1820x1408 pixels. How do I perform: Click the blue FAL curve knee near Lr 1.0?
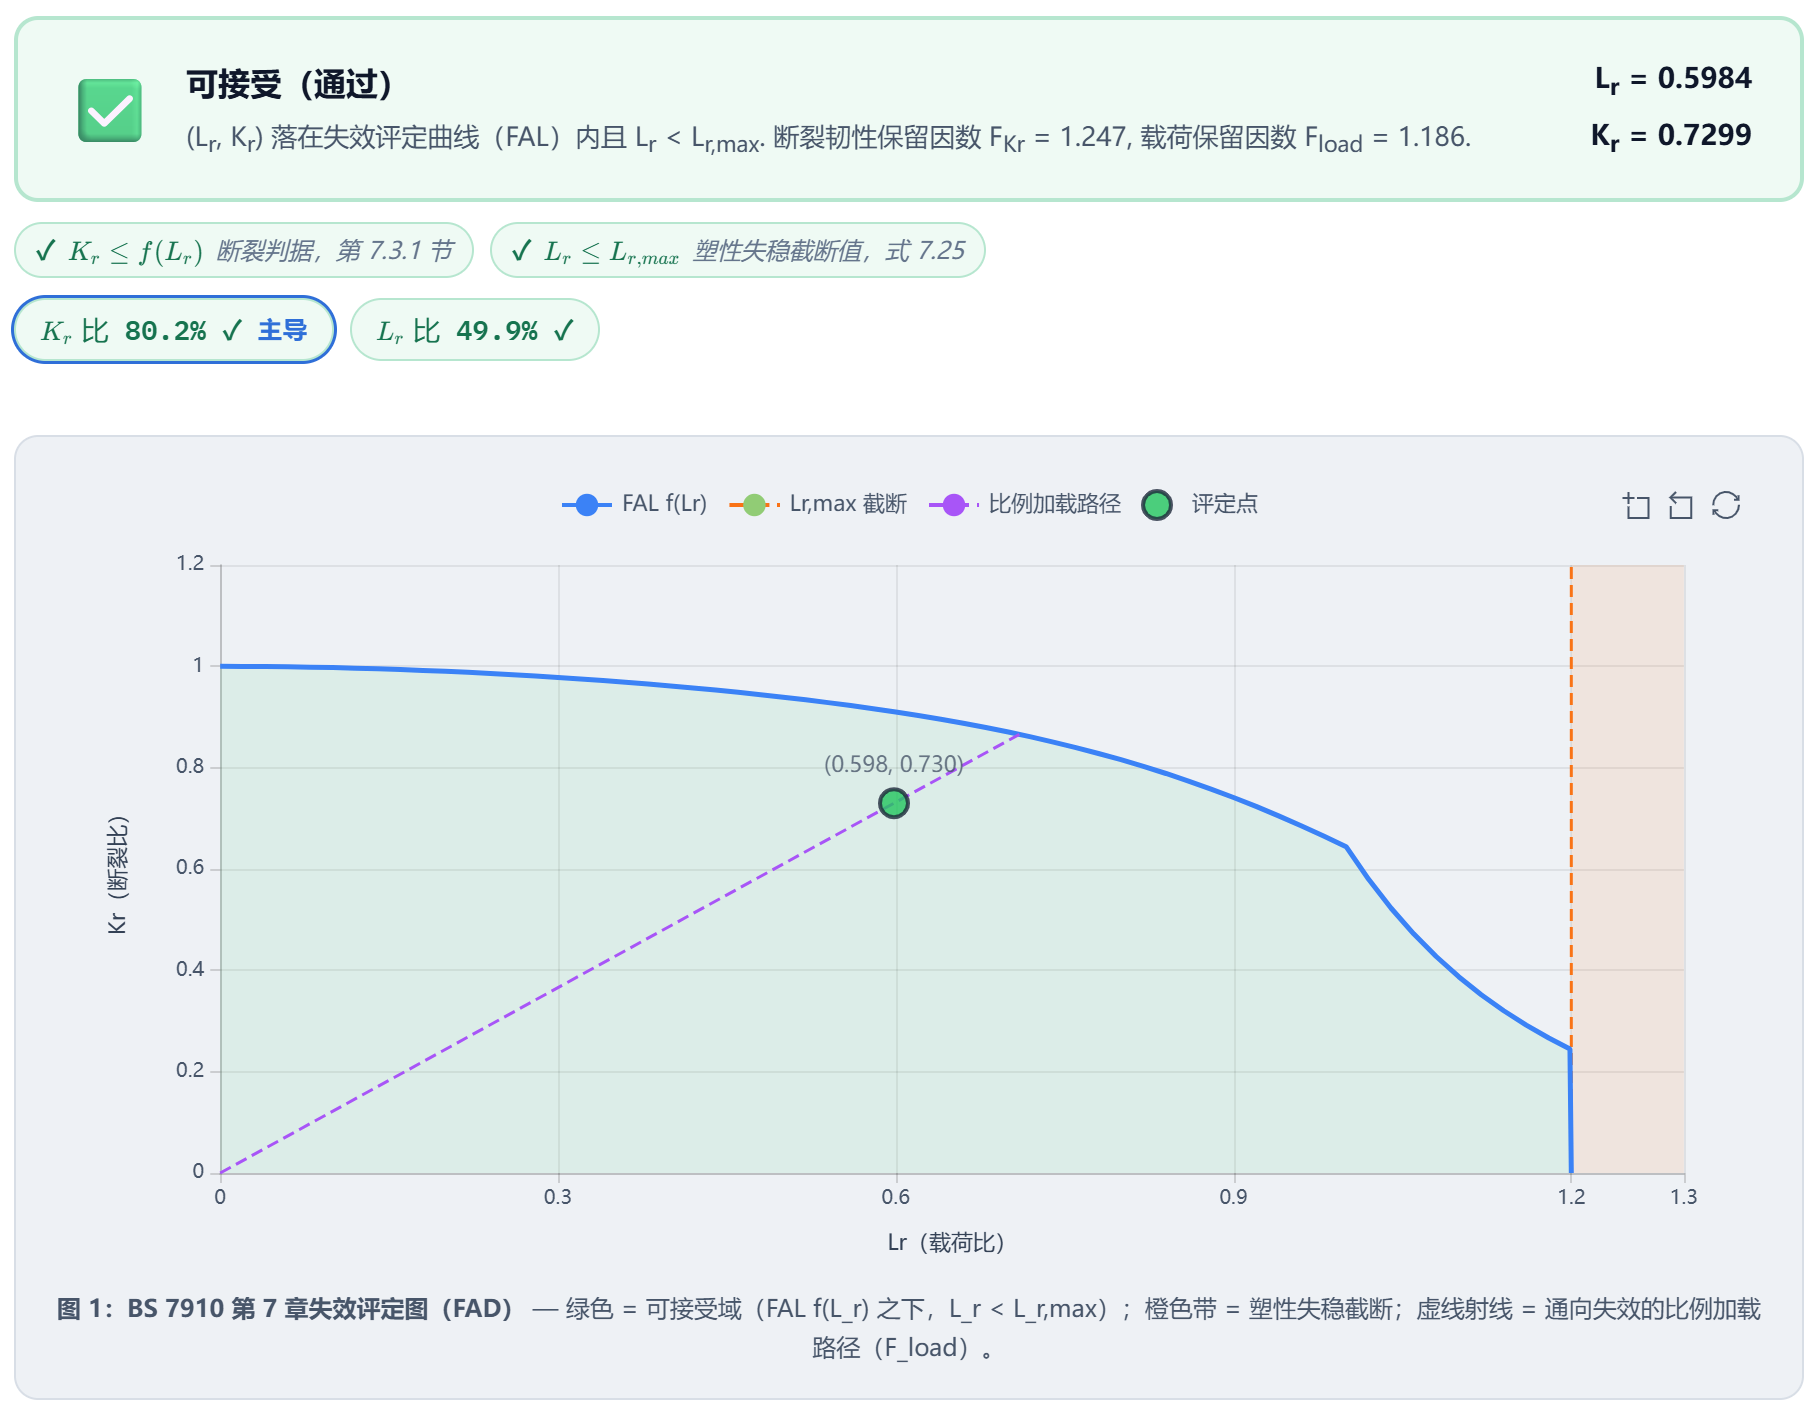pos(1346,847)
